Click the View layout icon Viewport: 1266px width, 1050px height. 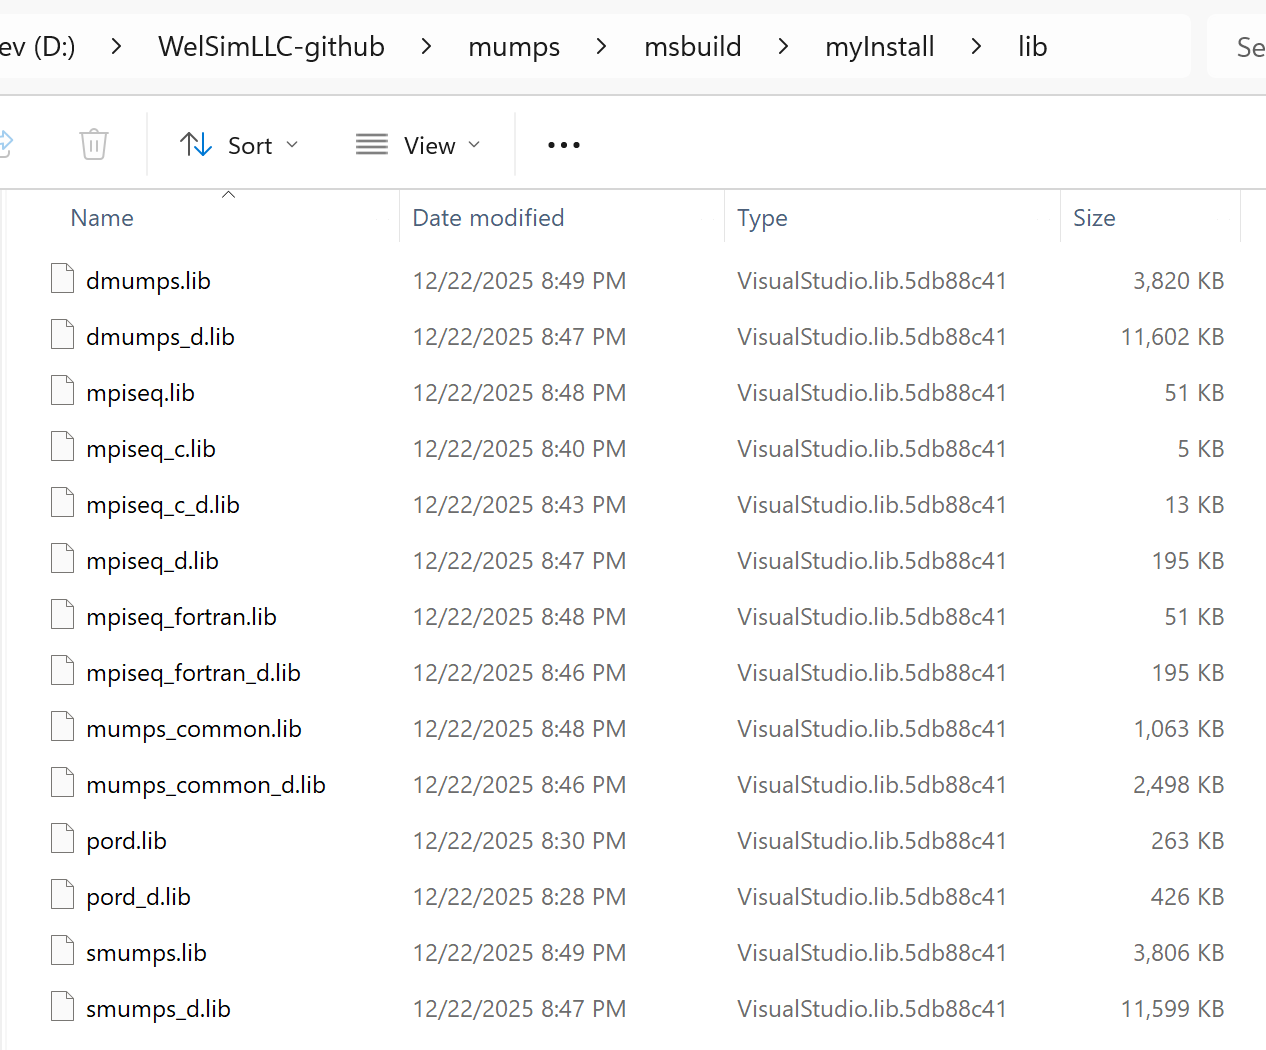(370, 144)
